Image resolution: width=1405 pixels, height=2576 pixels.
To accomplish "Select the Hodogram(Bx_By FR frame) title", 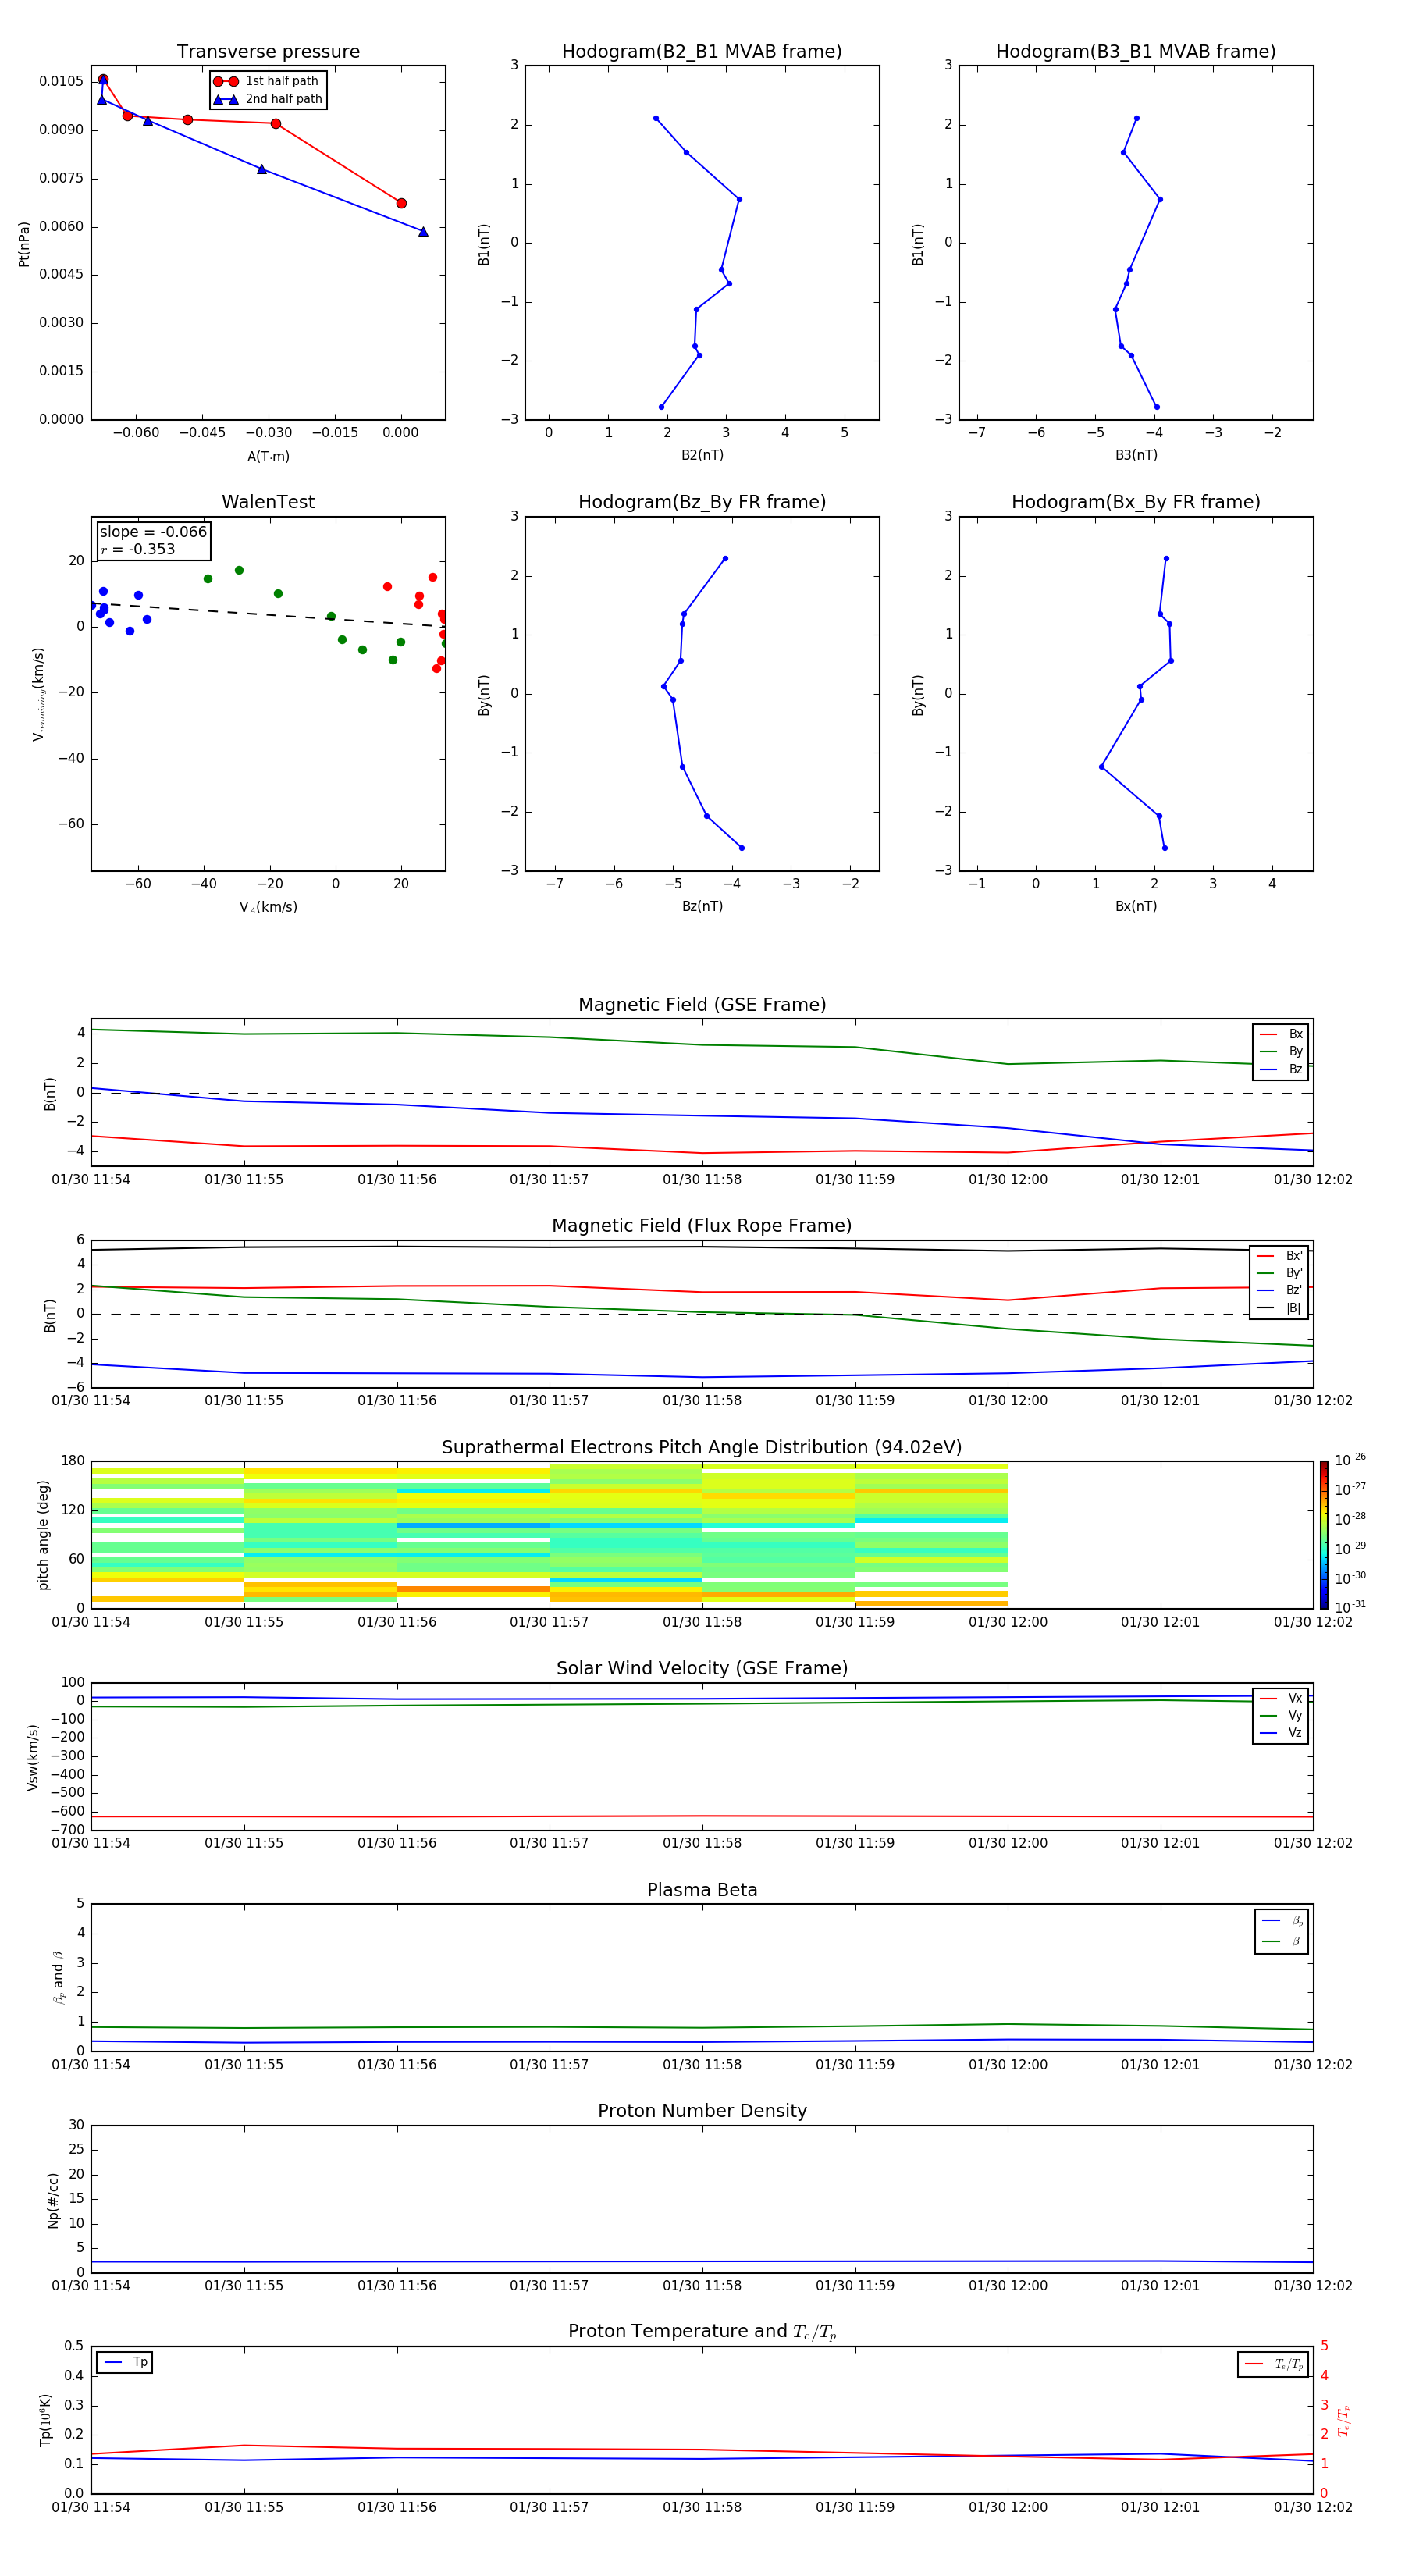I will 1135,502.
